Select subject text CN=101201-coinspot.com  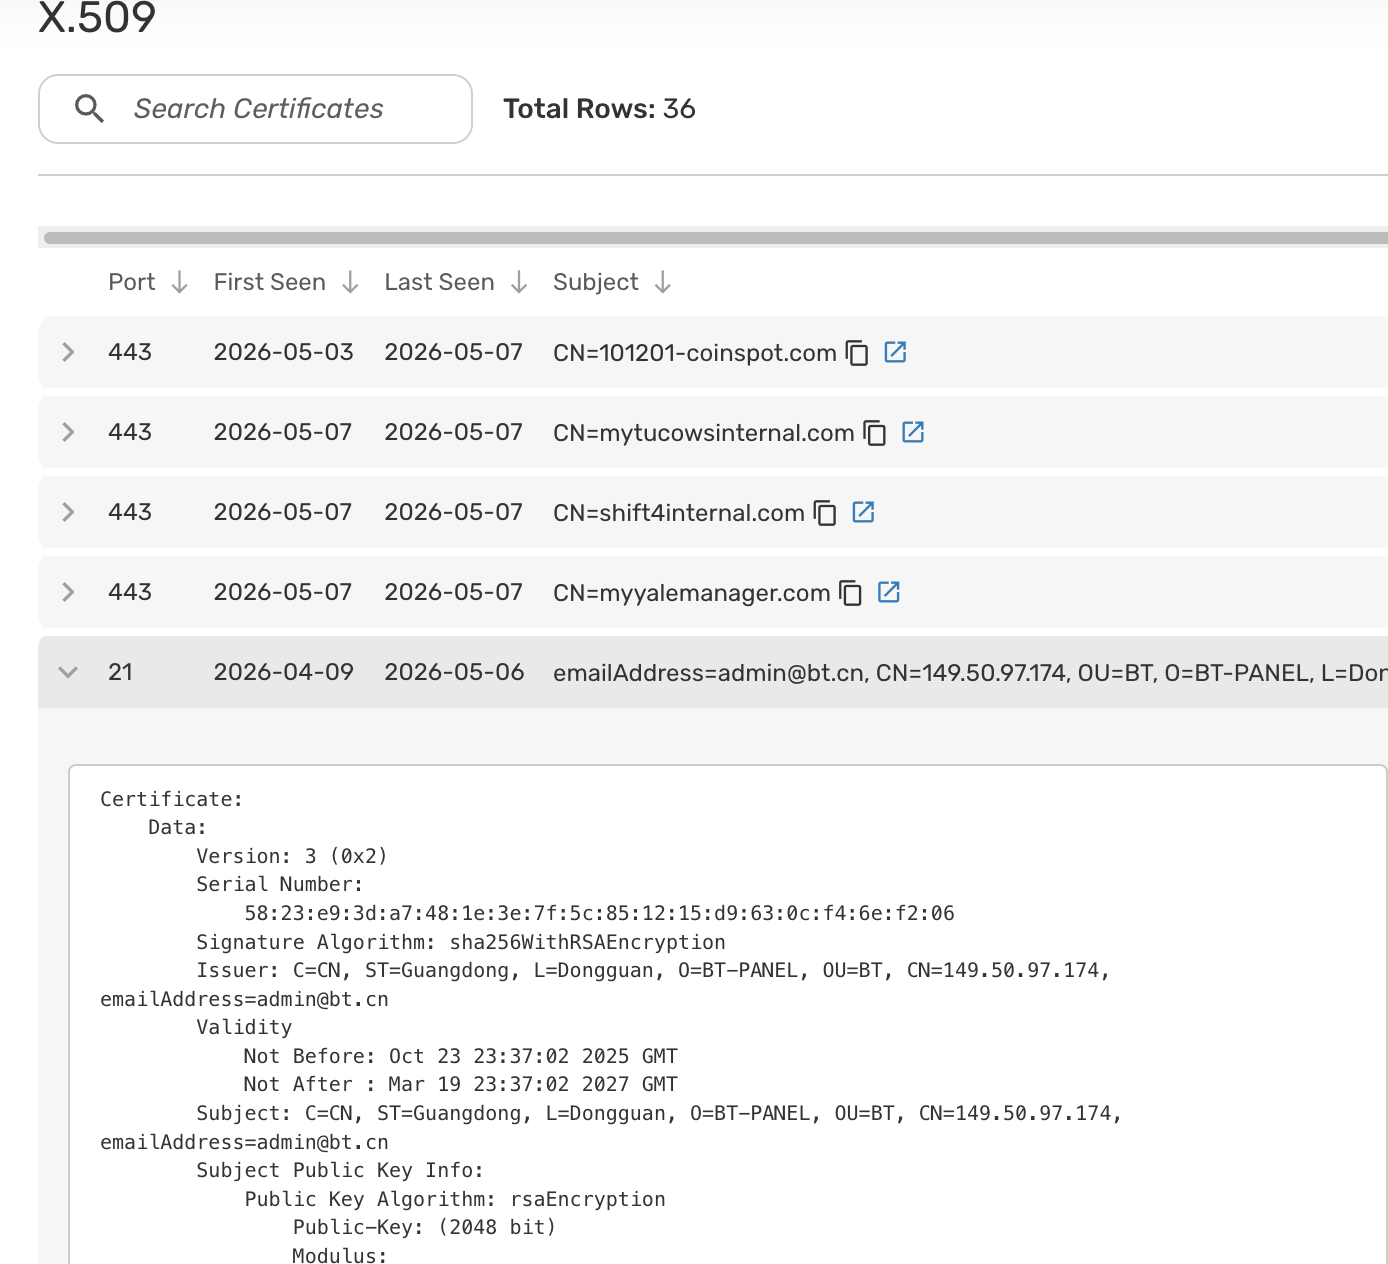695,353
